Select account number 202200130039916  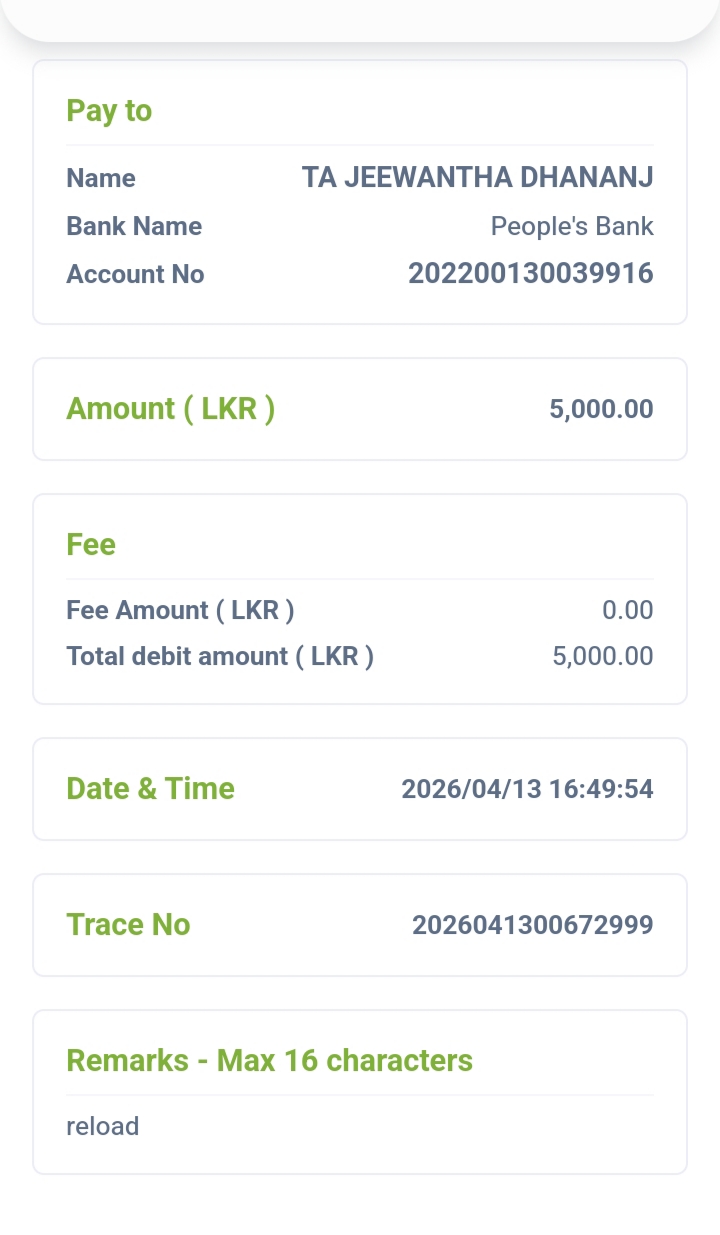(530, 273)
